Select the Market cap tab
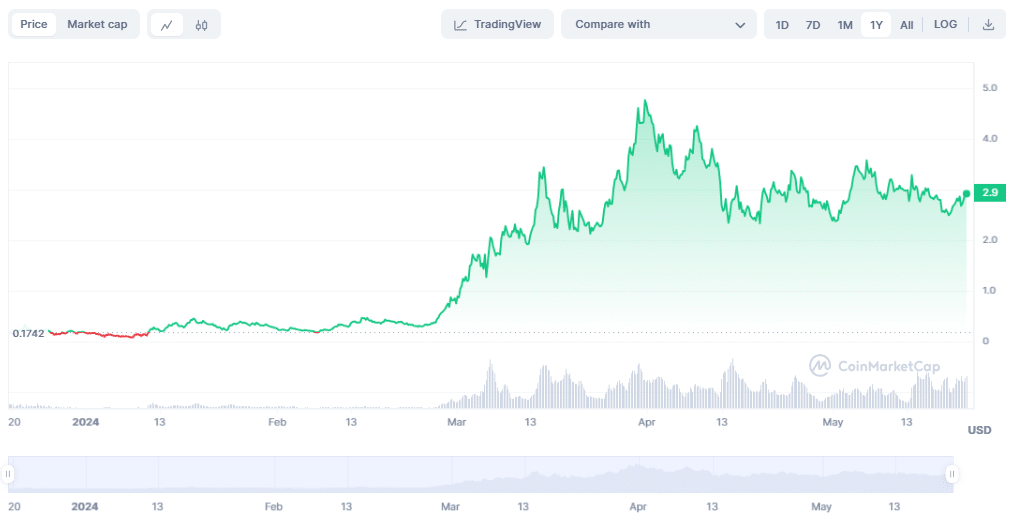Screen dimensions: 1020x531 97,24
